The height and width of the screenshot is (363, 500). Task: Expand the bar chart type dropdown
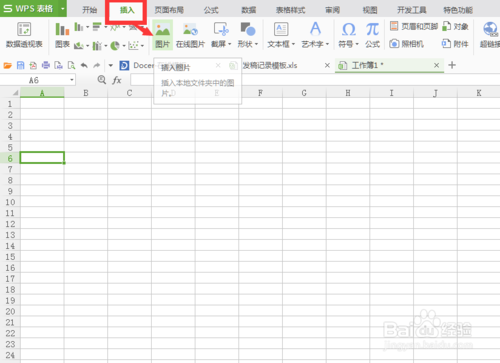(x=106, y=27)
